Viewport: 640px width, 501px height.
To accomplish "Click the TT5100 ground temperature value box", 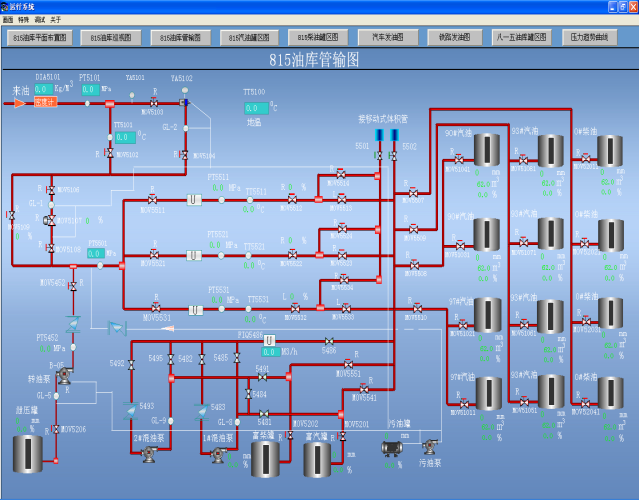I will coord(257,106).
